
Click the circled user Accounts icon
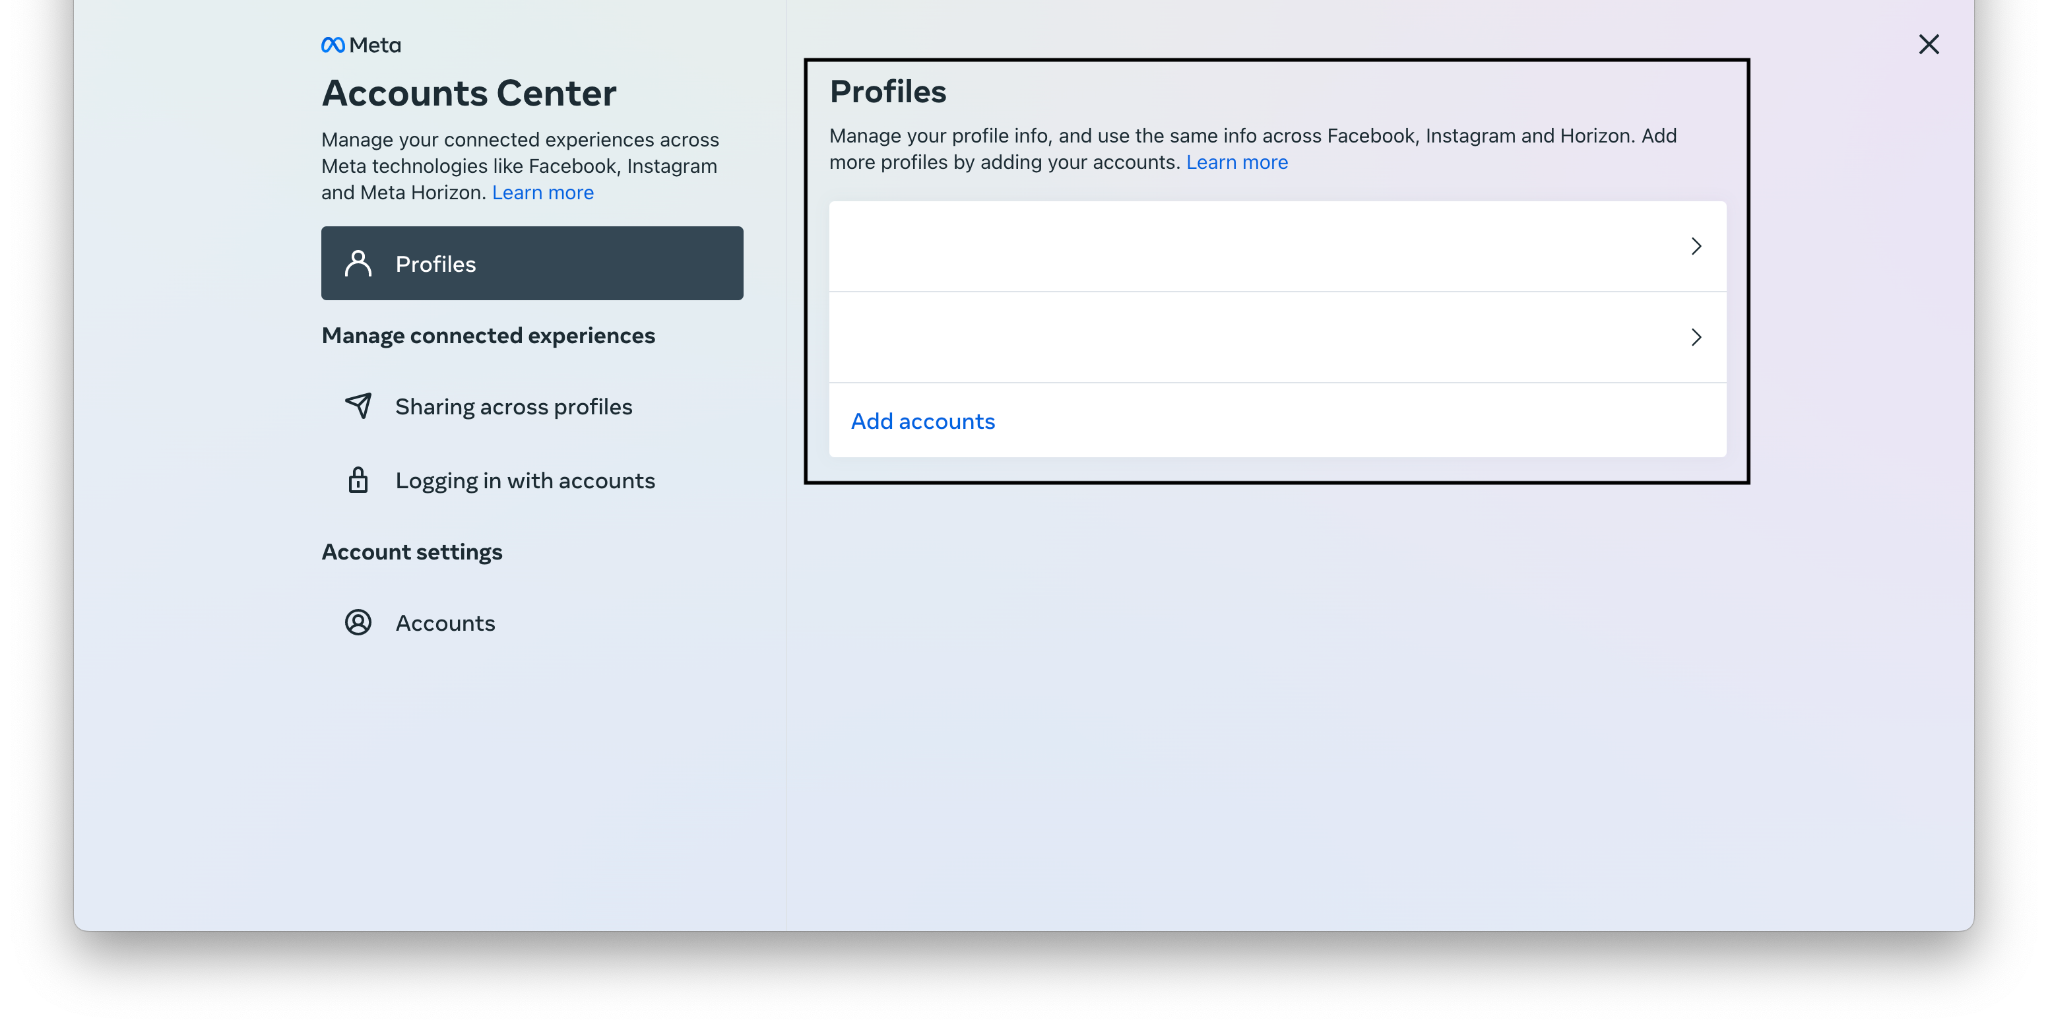tap(358, 622)
